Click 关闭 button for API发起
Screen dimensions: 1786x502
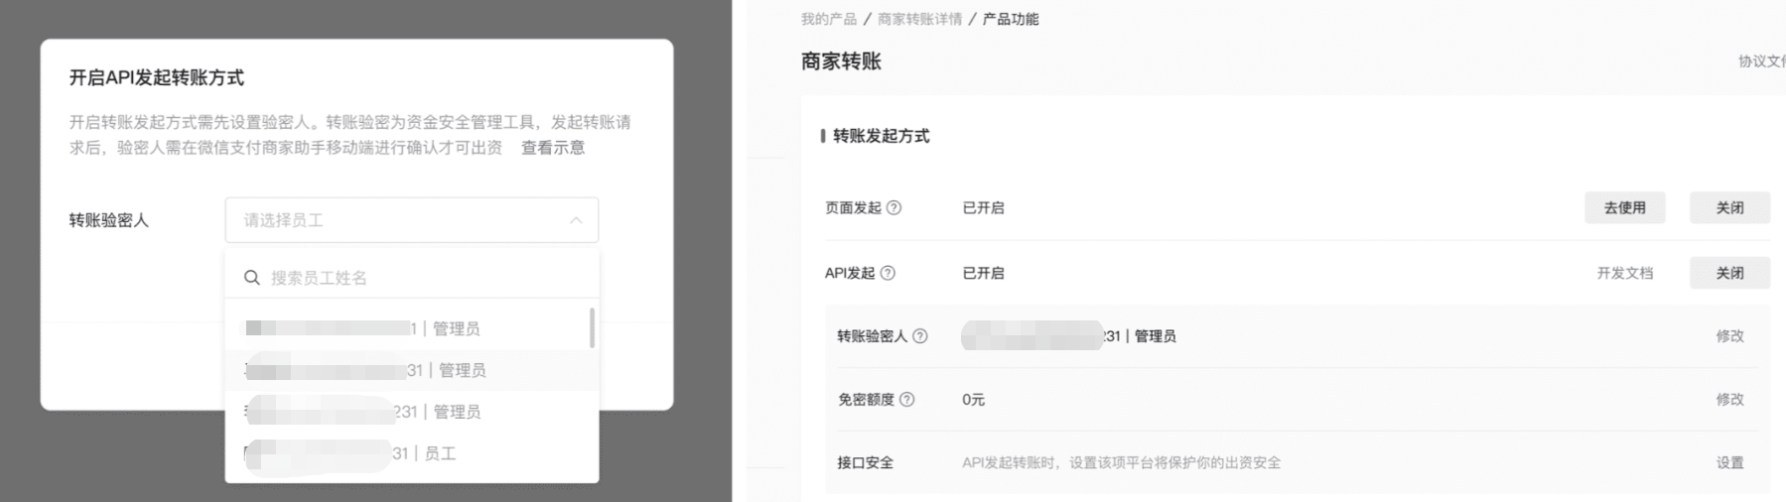point(1730,273)
